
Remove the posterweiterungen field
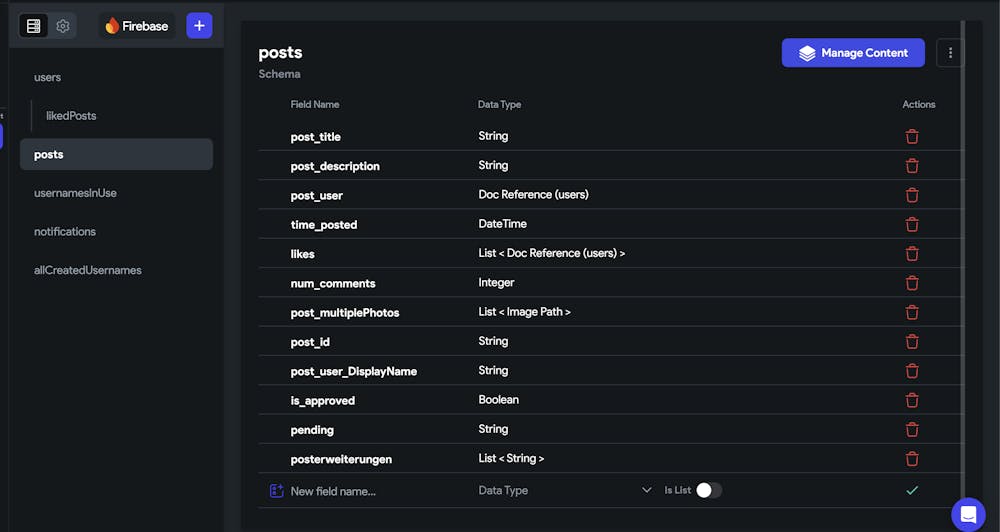point(912,459)
